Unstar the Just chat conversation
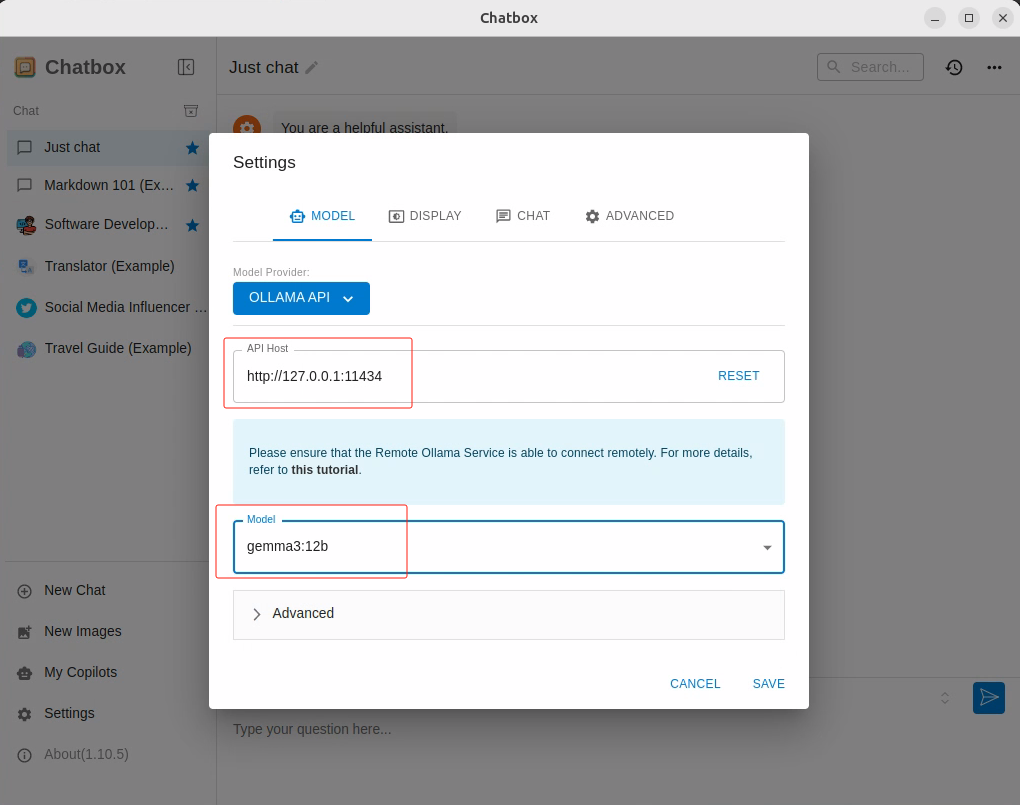The height and width of the screenshot is (805, 1020). 192,148
